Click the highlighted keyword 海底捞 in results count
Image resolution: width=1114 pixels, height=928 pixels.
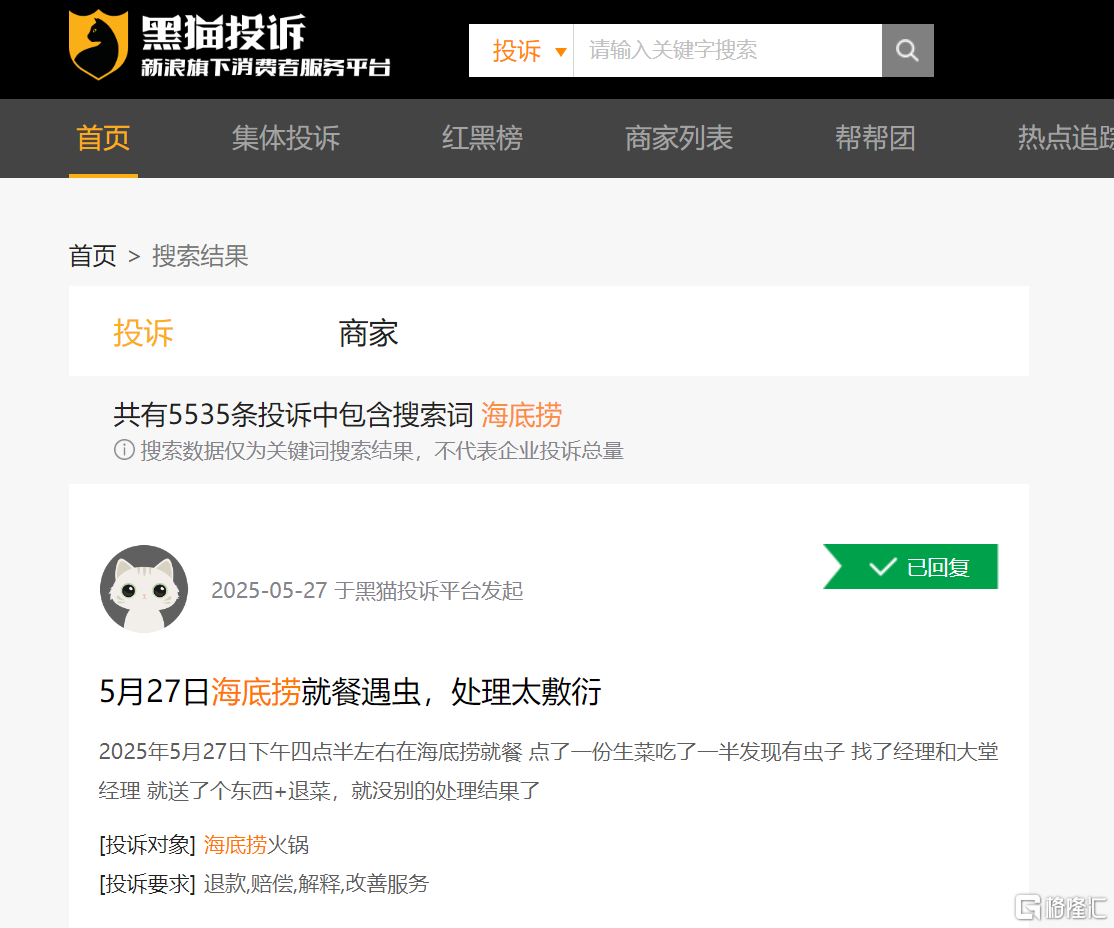click(521, 415)
